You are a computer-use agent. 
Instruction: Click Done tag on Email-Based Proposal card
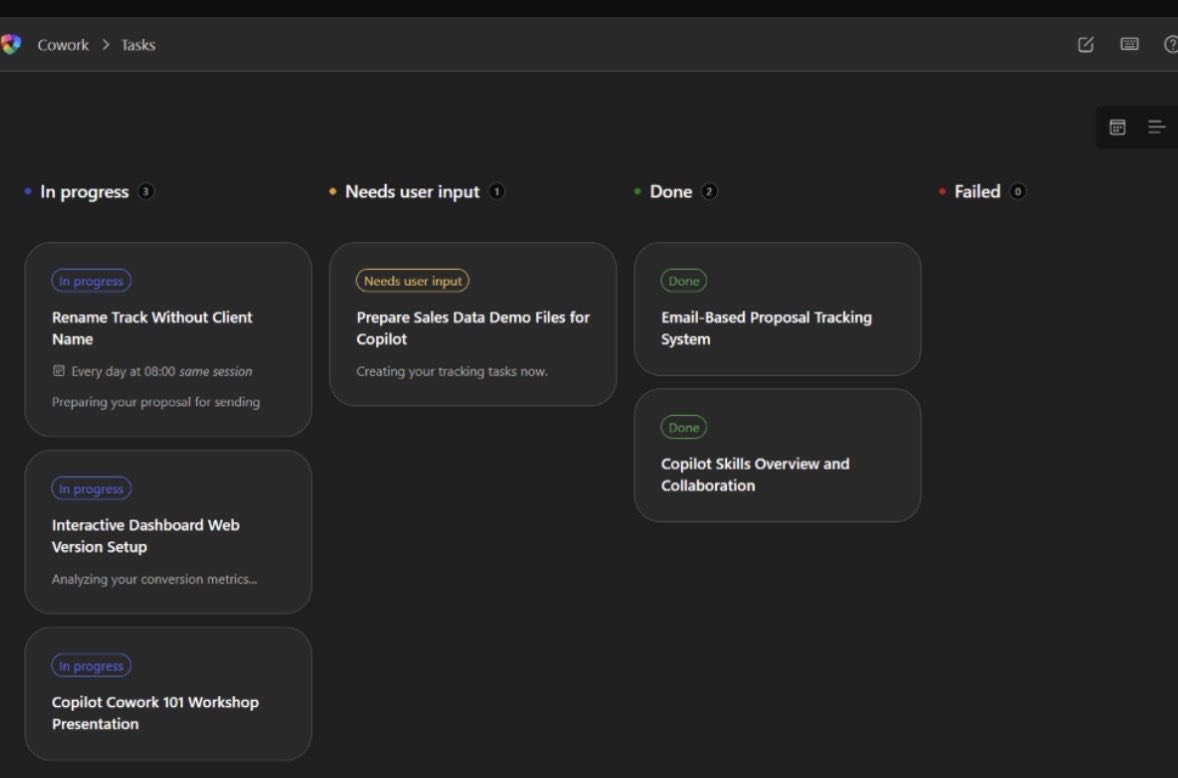pyautogui.click(x=684, y=281)
